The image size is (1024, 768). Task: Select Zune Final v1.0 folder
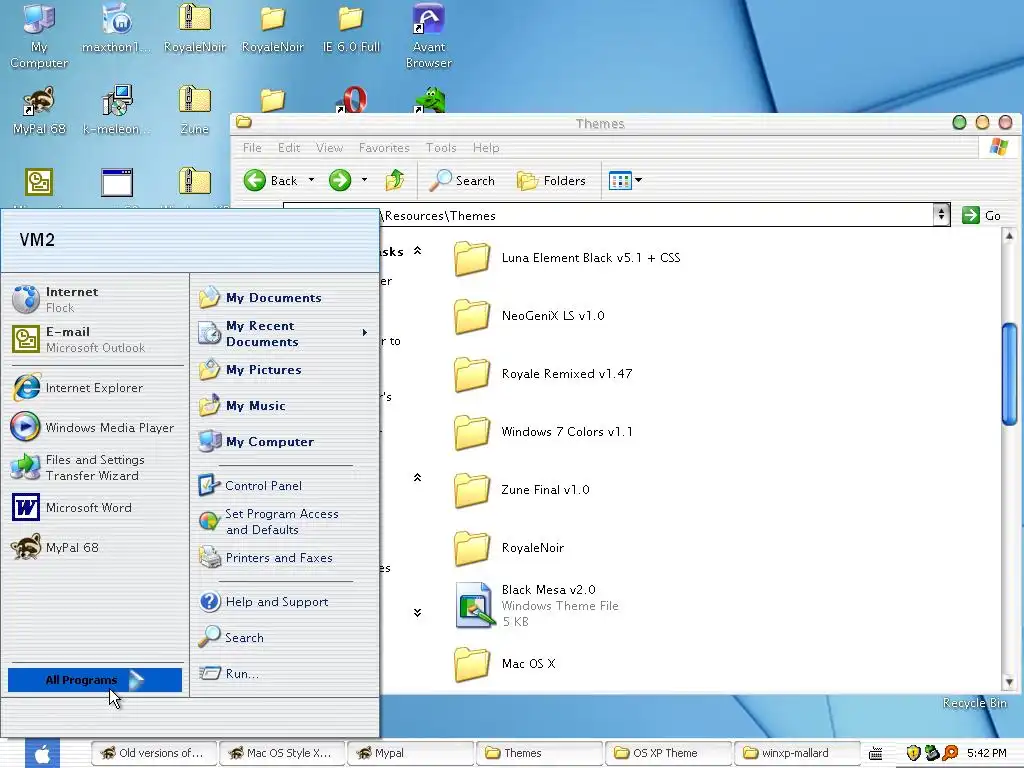522,490
